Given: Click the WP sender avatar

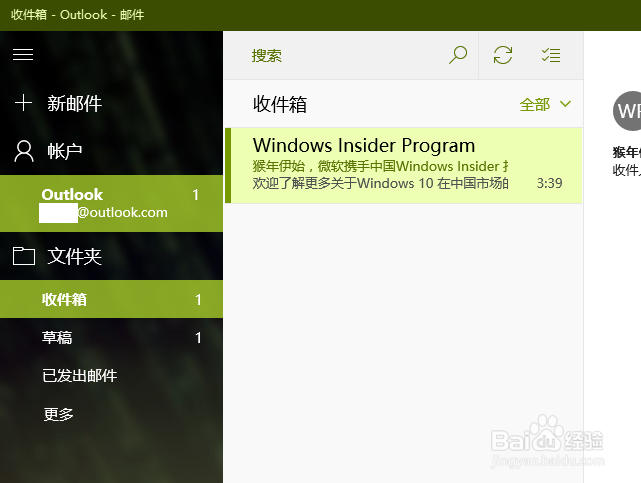Looking at the screenshot, I should coord(628,111).
